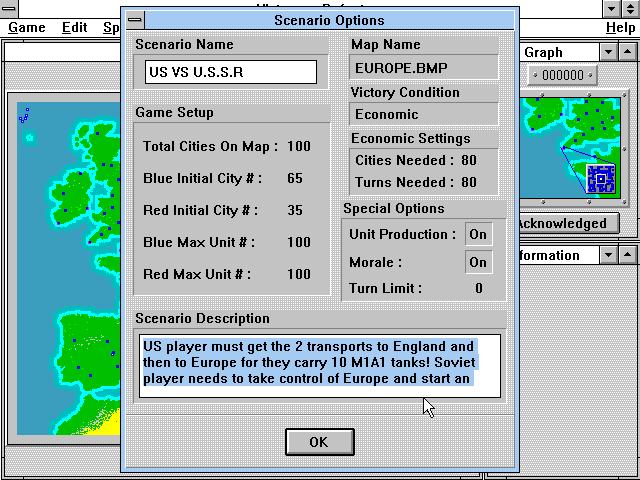Open Scenario Options dialog system menu box
The image size is (640, 480).
click(x=135, y=20)
